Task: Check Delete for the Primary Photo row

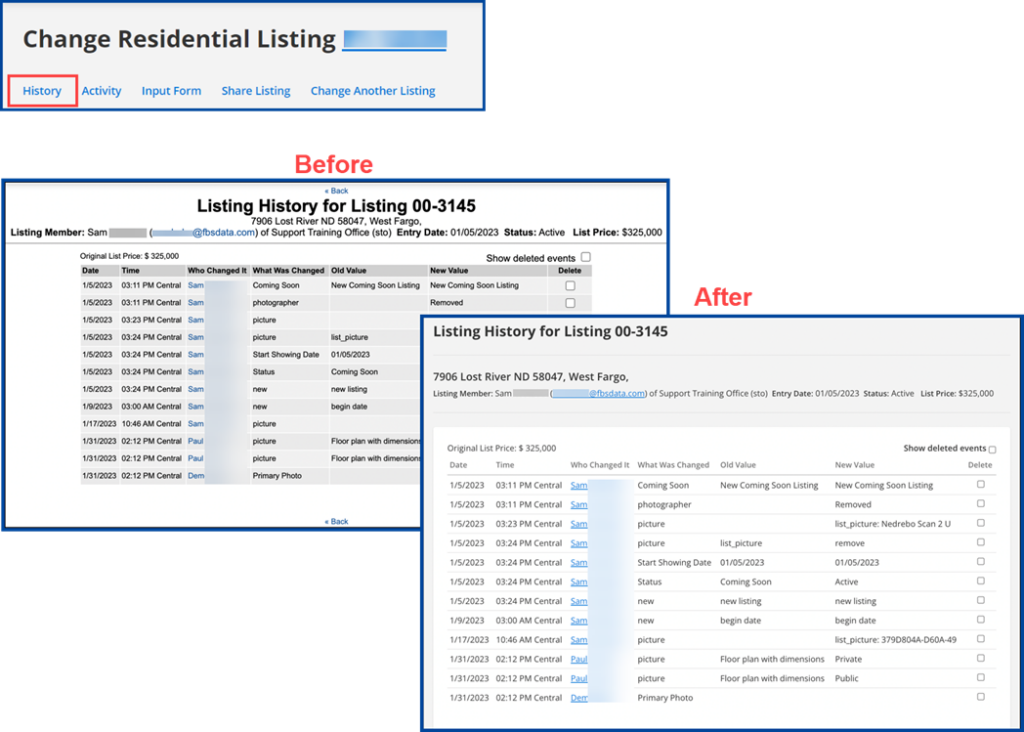Action: click(x=980, y=697)
